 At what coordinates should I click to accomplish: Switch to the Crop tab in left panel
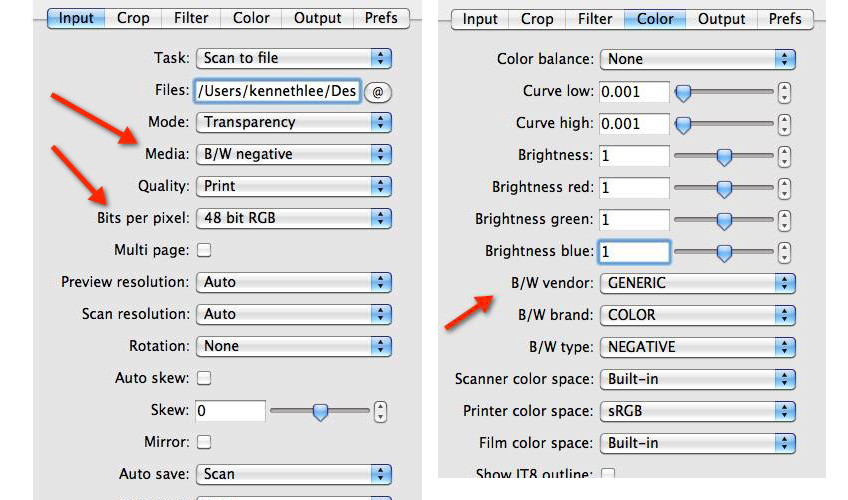pyautogui.click(x=133, y=18)
